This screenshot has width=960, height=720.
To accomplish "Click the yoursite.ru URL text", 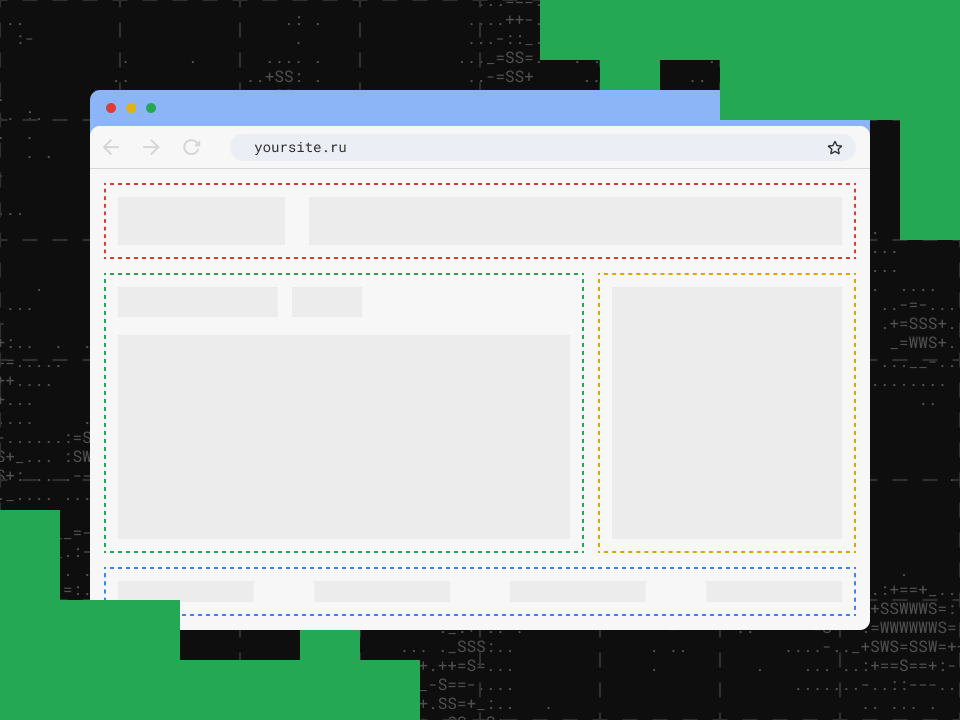I will [300, 148].
